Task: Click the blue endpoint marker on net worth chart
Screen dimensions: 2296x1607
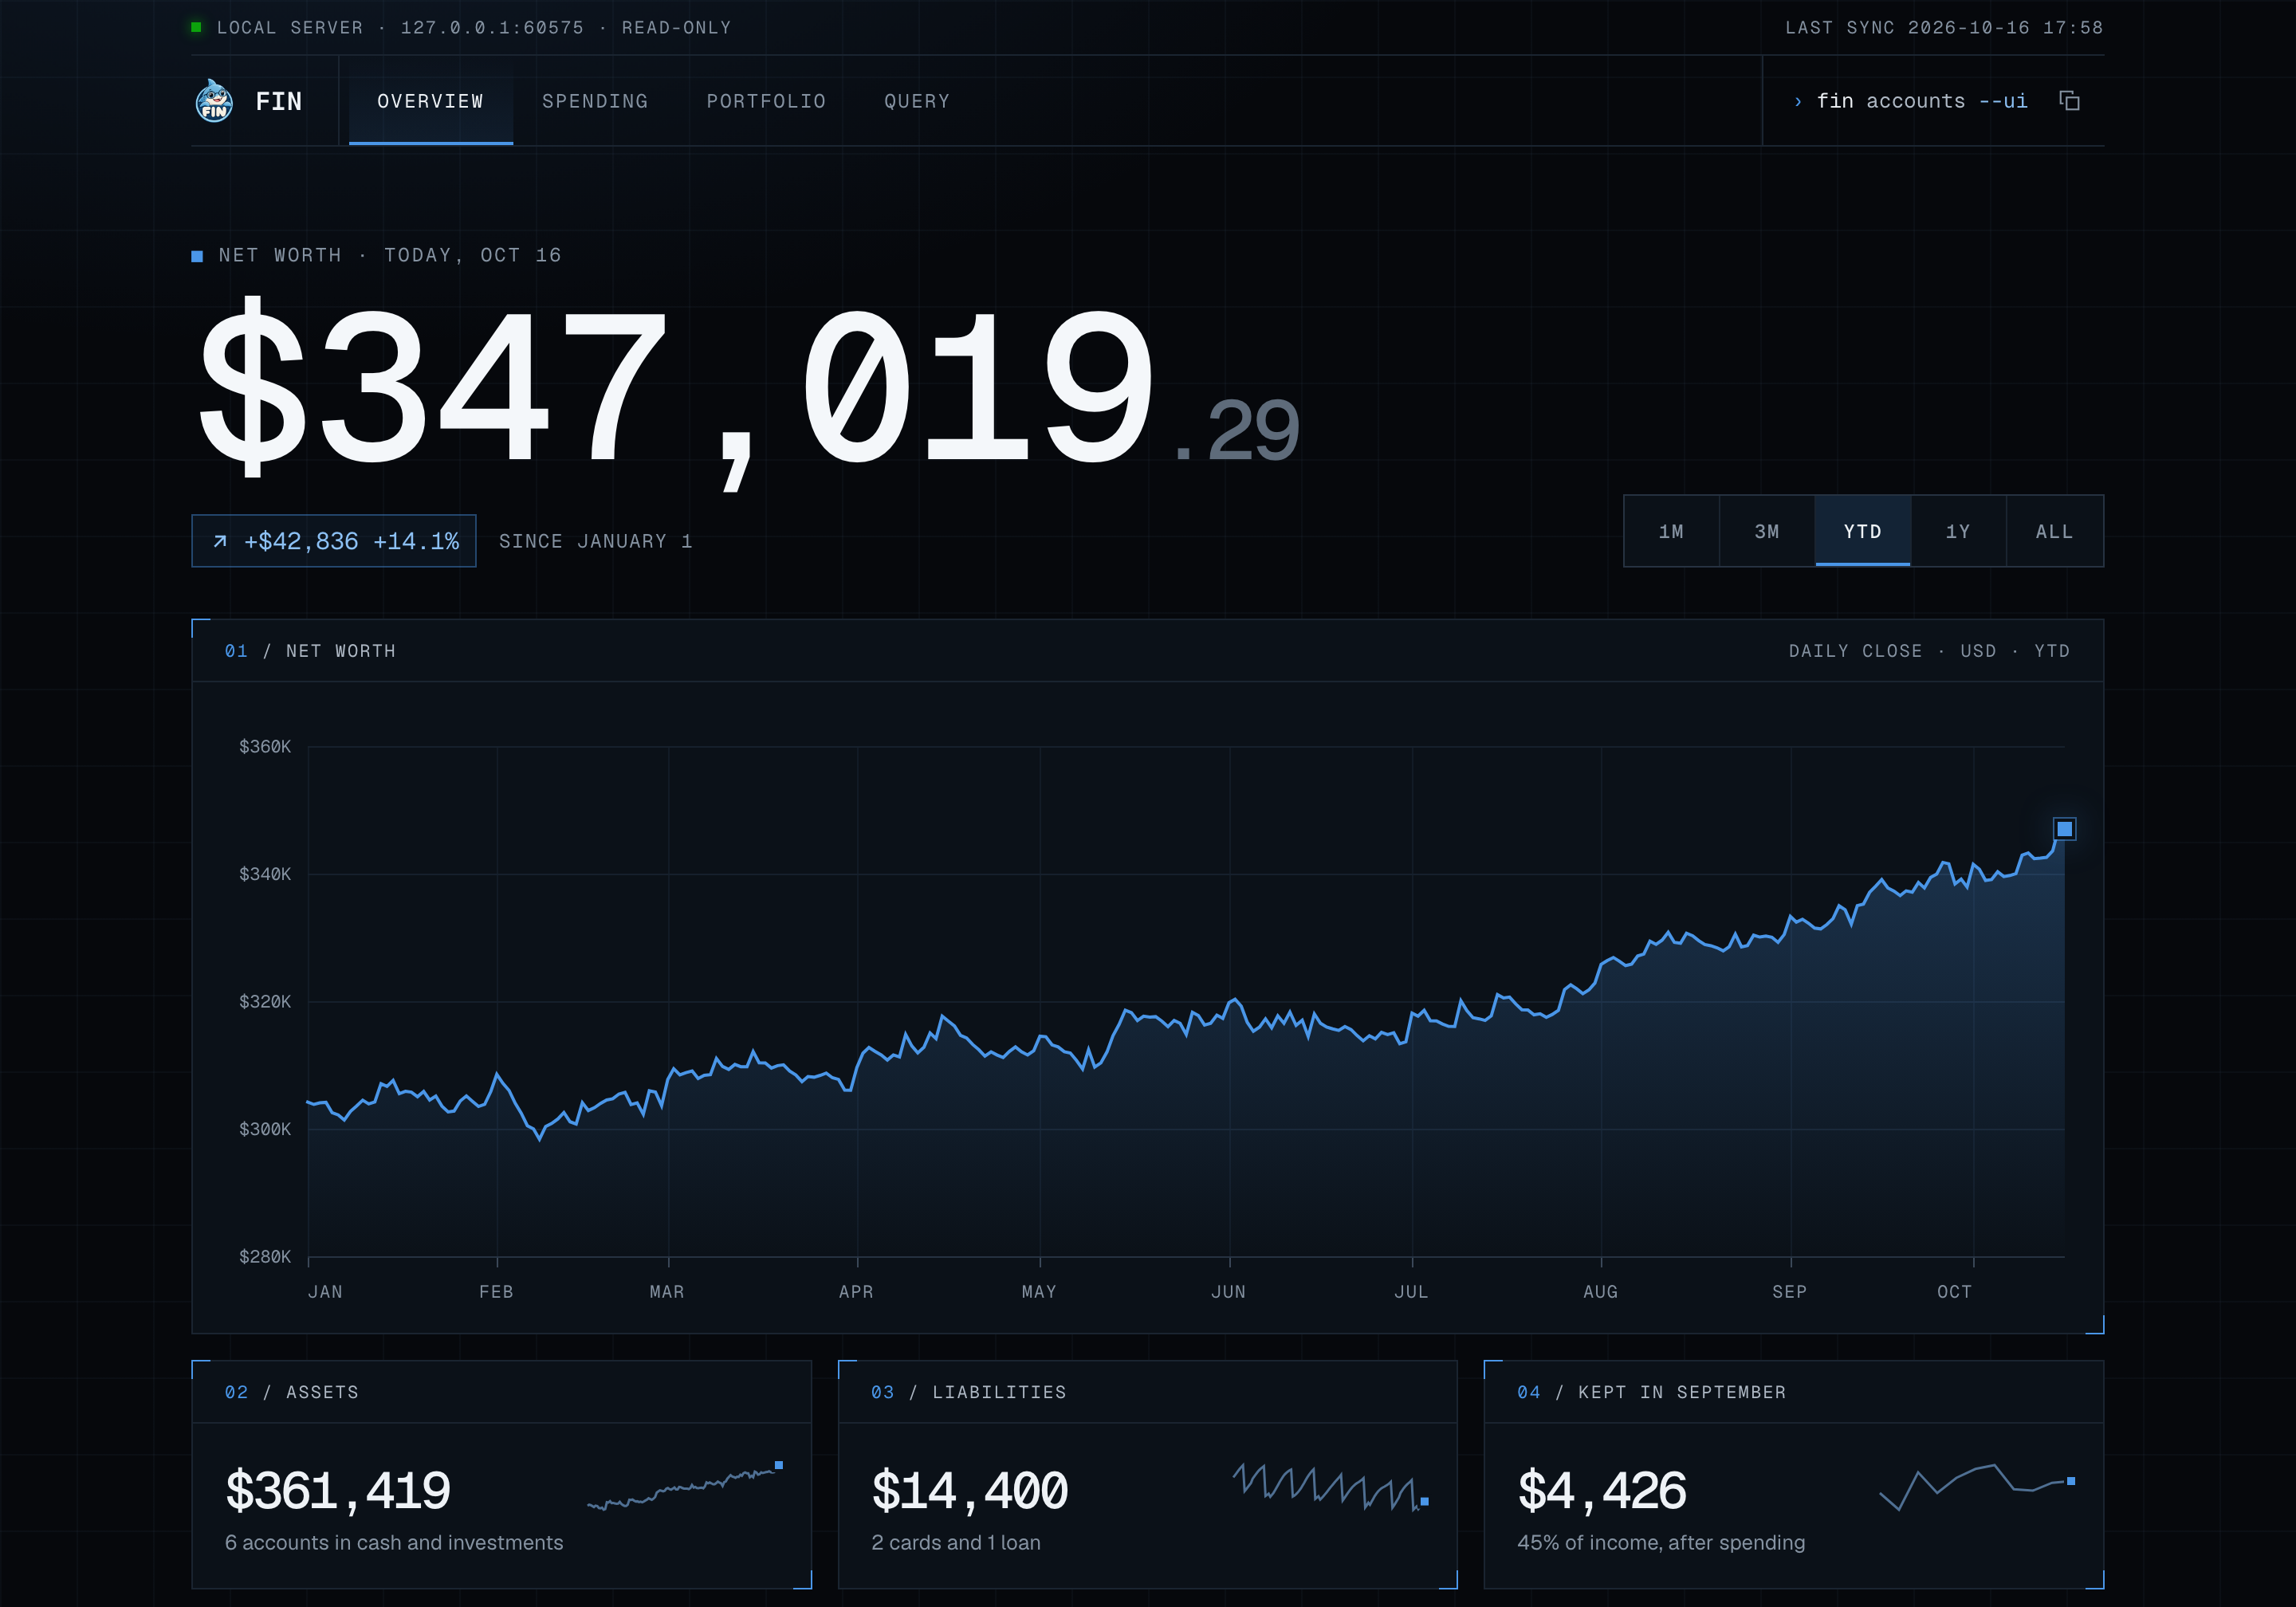Action: click(2064, 828)
